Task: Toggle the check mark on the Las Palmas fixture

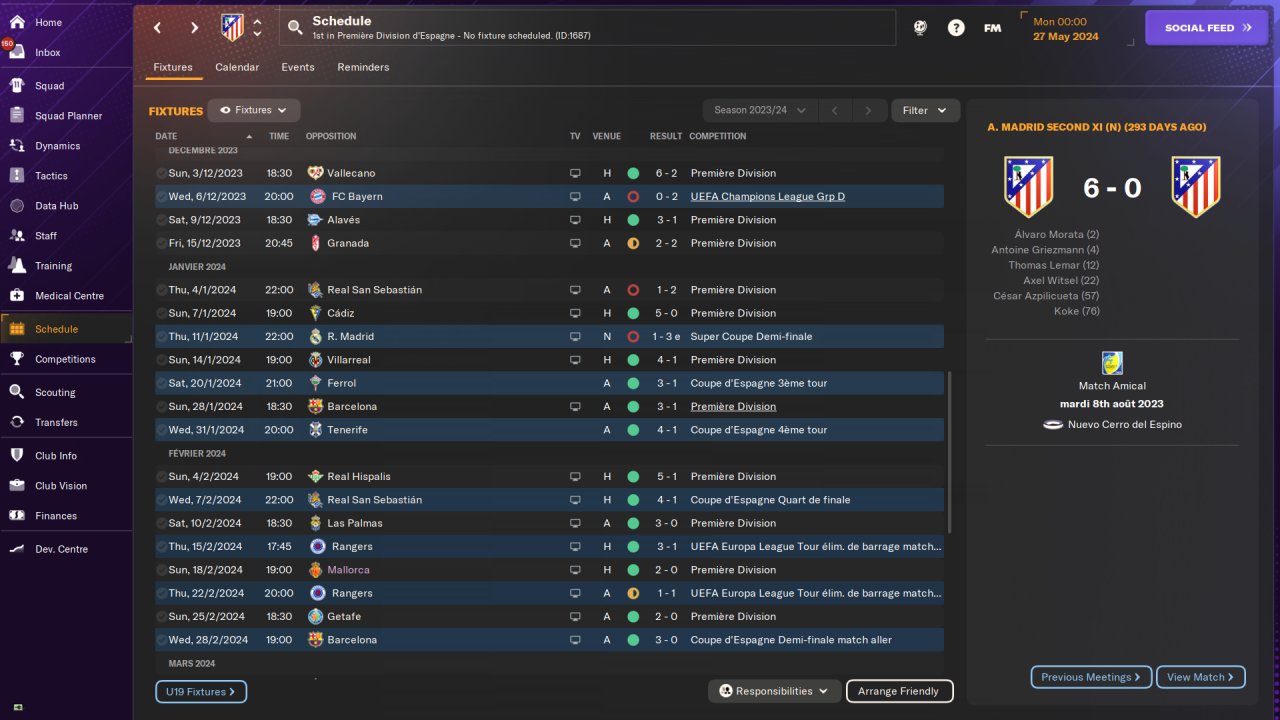Action: (x=161, y=523)
